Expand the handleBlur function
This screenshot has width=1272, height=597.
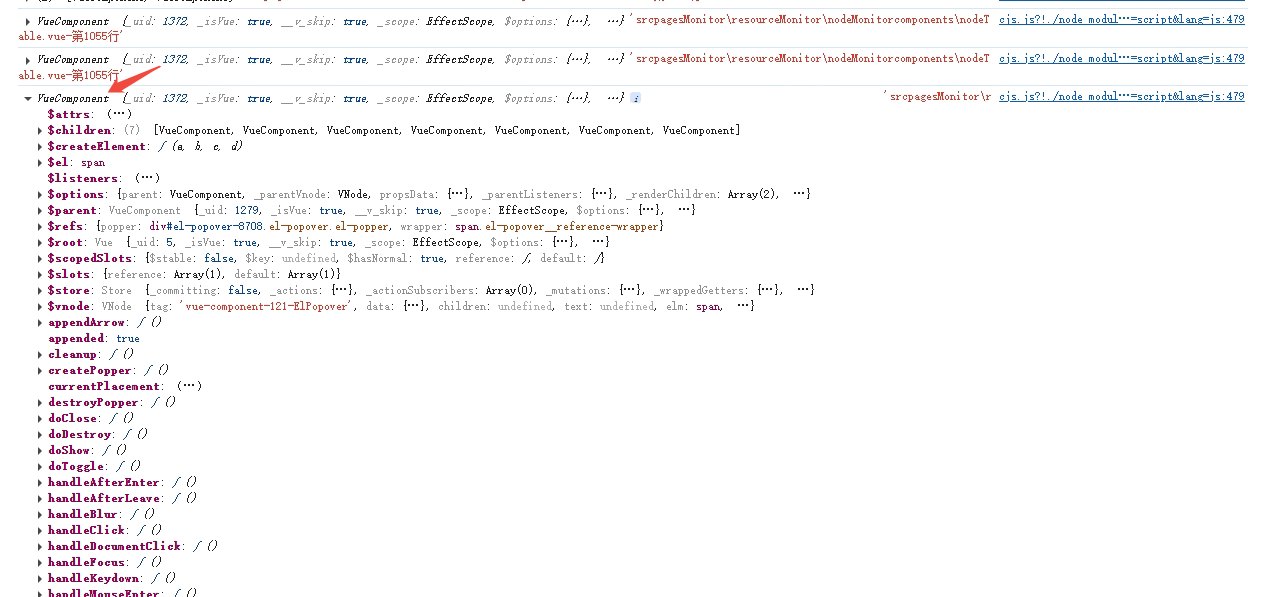(40, 514)
